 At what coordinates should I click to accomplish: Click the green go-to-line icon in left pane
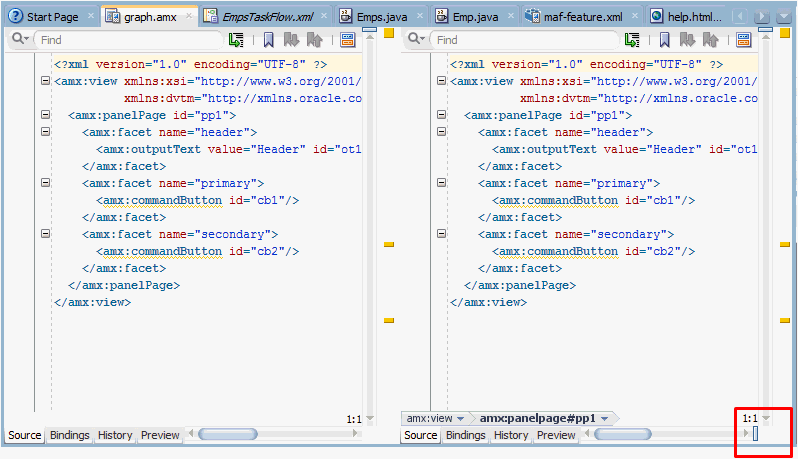pyautogui.click(x=236, y=40)
